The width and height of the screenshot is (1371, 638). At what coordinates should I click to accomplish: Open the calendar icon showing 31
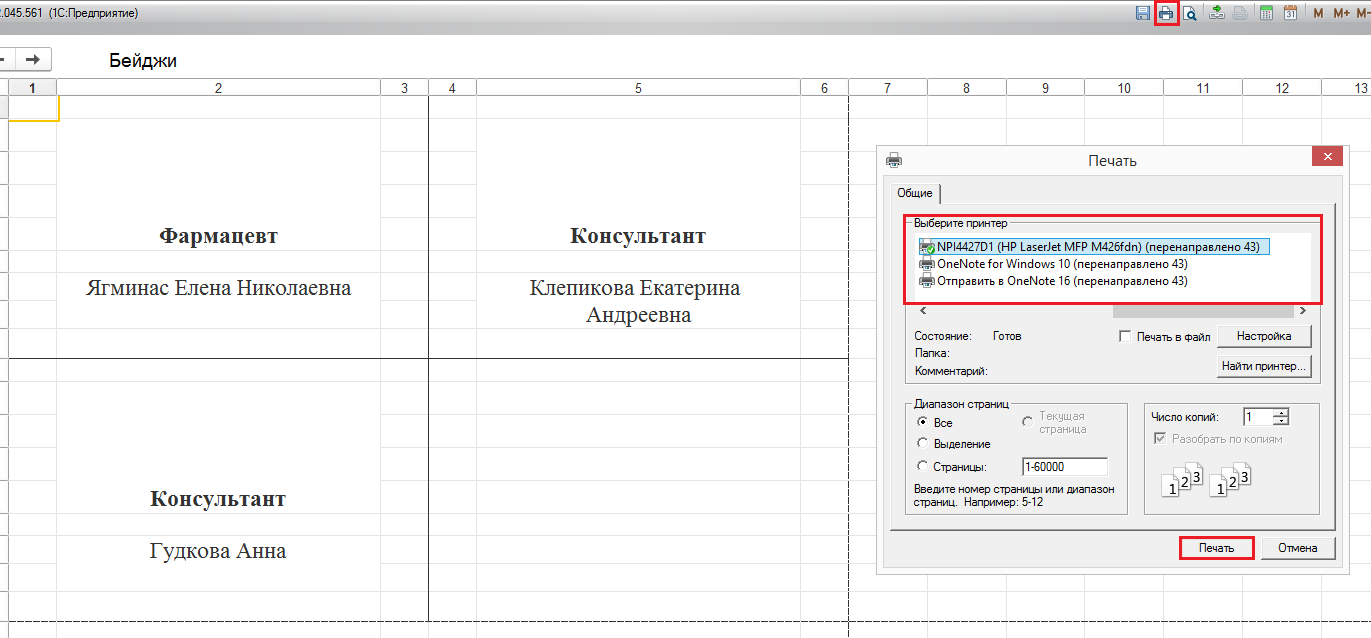point(1290,13)
